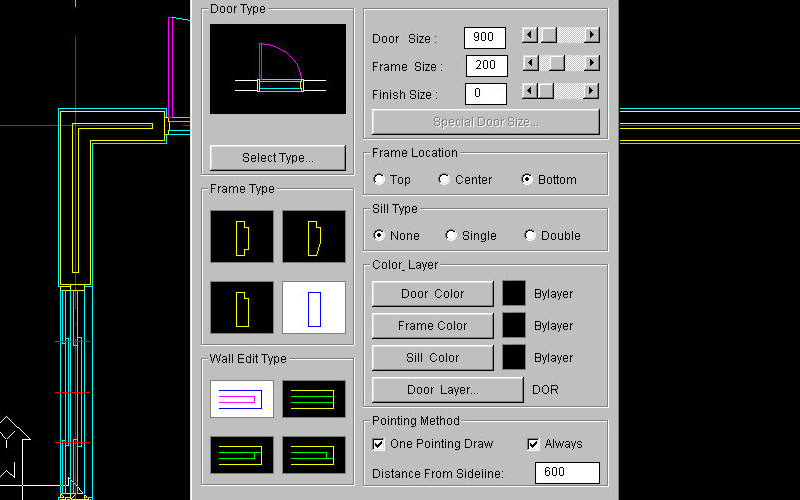Set frame location to Top
800x500 pixels.
[380, 180]
